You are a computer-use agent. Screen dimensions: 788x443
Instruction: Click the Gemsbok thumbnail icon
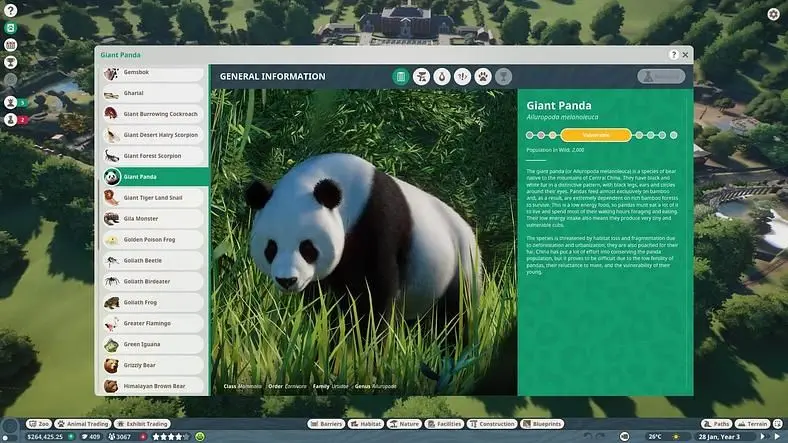[x=111, y=73]
